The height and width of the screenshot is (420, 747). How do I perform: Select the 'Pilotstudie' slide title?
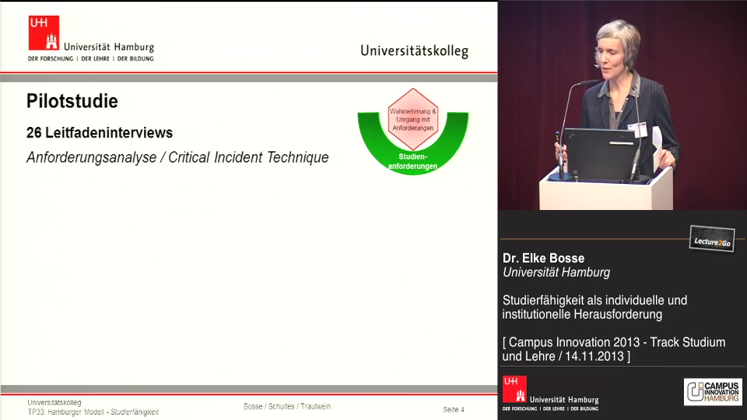(x=72, y=101)
